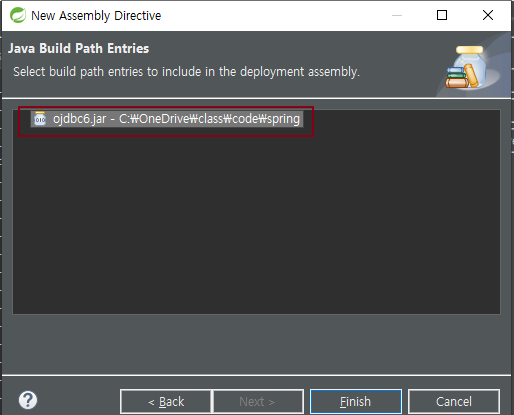The image size is (514, 415).
Task: Close the New Assembly Directive window
Action: 488,15
